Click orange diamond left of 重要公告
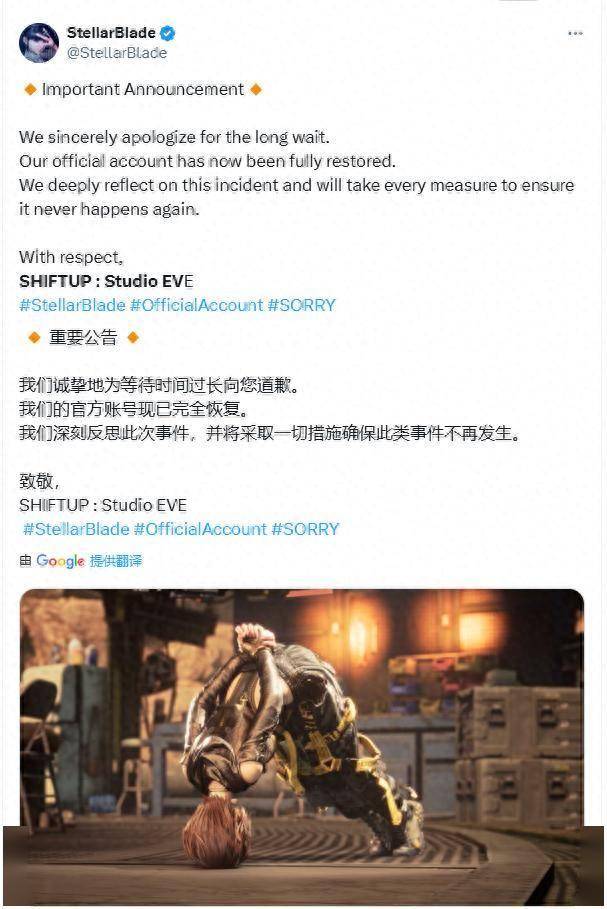 click(34, 337)
